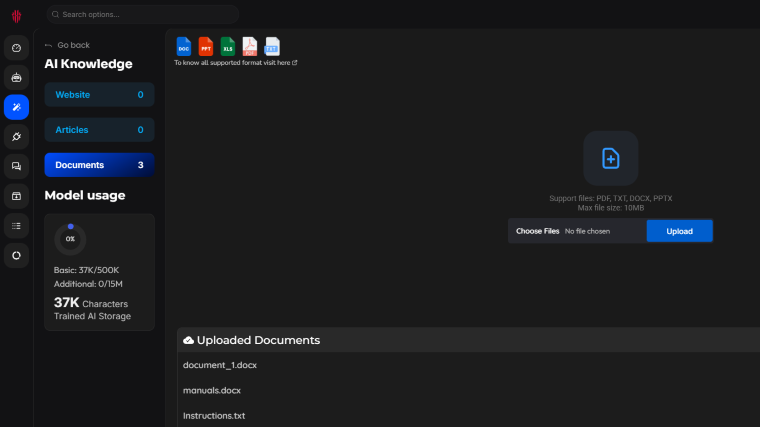Image resolution: width=760 pixels, height=427 pixels.
Task: Click the circular loader icon in sidebar
Action: pos(16,256)
